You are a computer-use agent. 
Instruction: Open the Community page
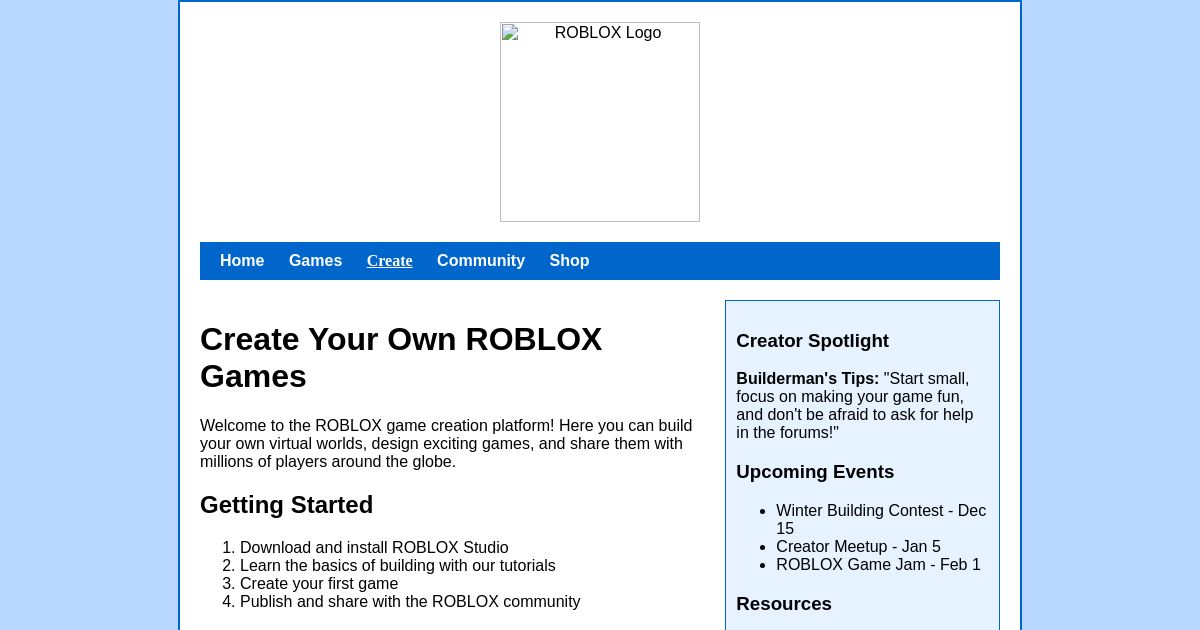point(481,260)
